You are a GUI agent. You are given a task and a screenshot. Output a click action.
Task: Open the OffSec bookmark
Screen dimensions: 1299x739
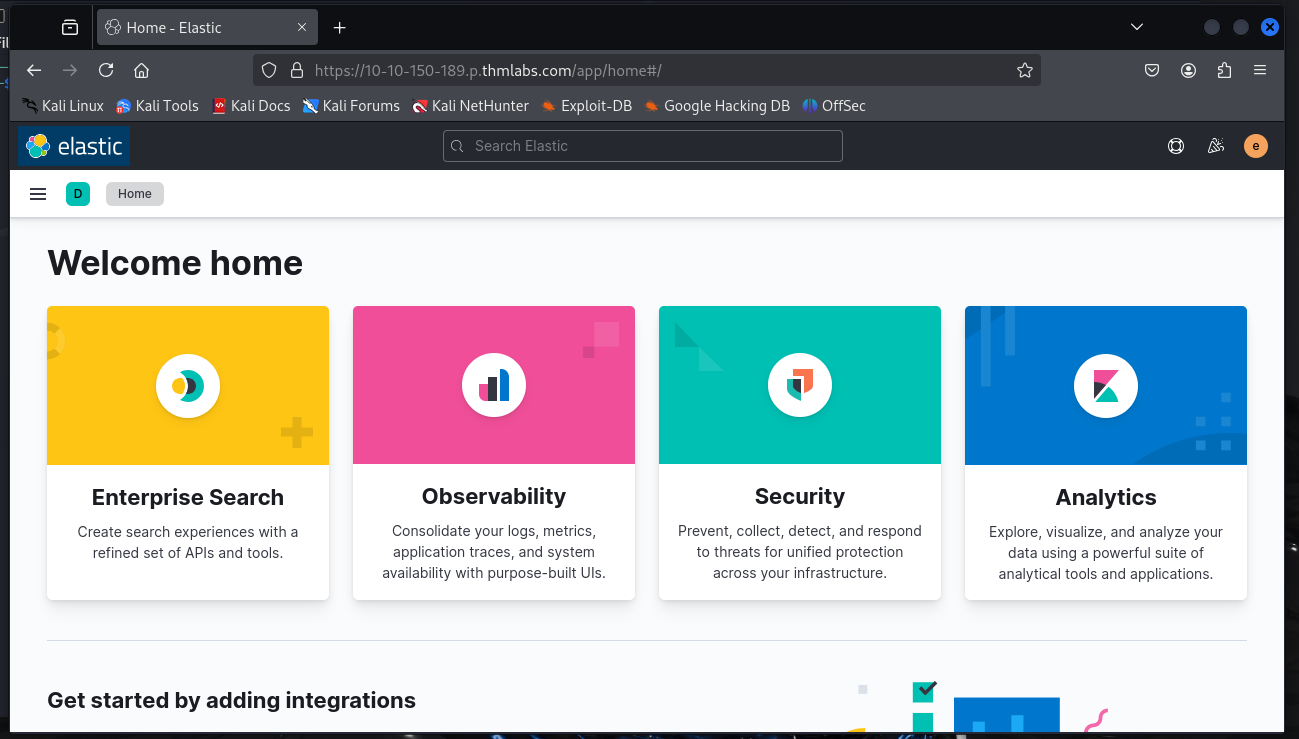click(834, 105)
